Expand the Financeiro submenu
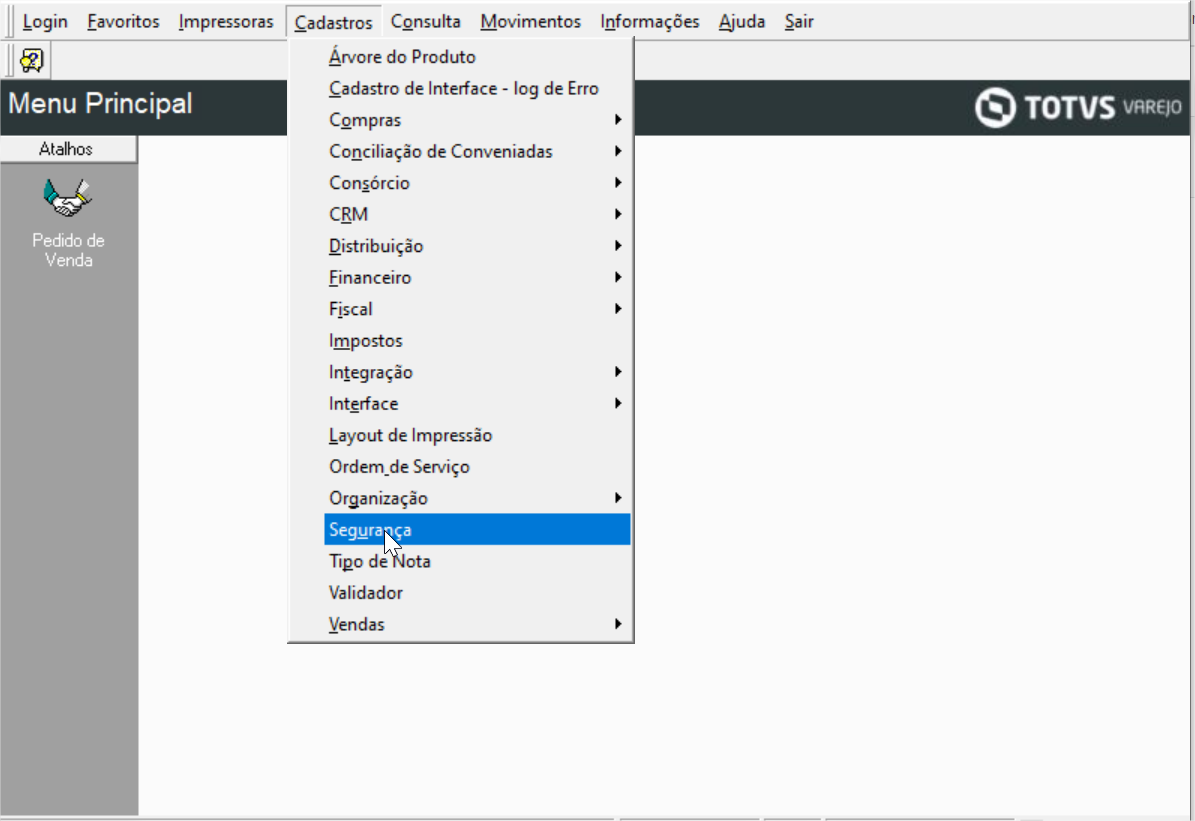The height and width of the screenshot is (821, 1195). tap(477, 277)
